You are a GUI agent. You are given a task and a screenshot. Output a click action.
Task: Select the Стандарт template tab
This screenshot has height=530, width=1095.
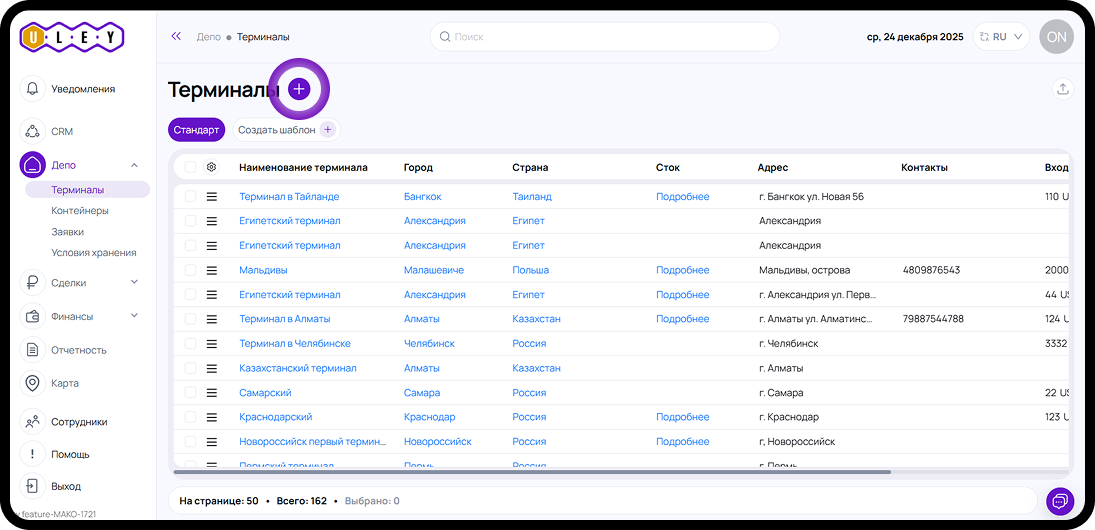click(x=196, y=130)
